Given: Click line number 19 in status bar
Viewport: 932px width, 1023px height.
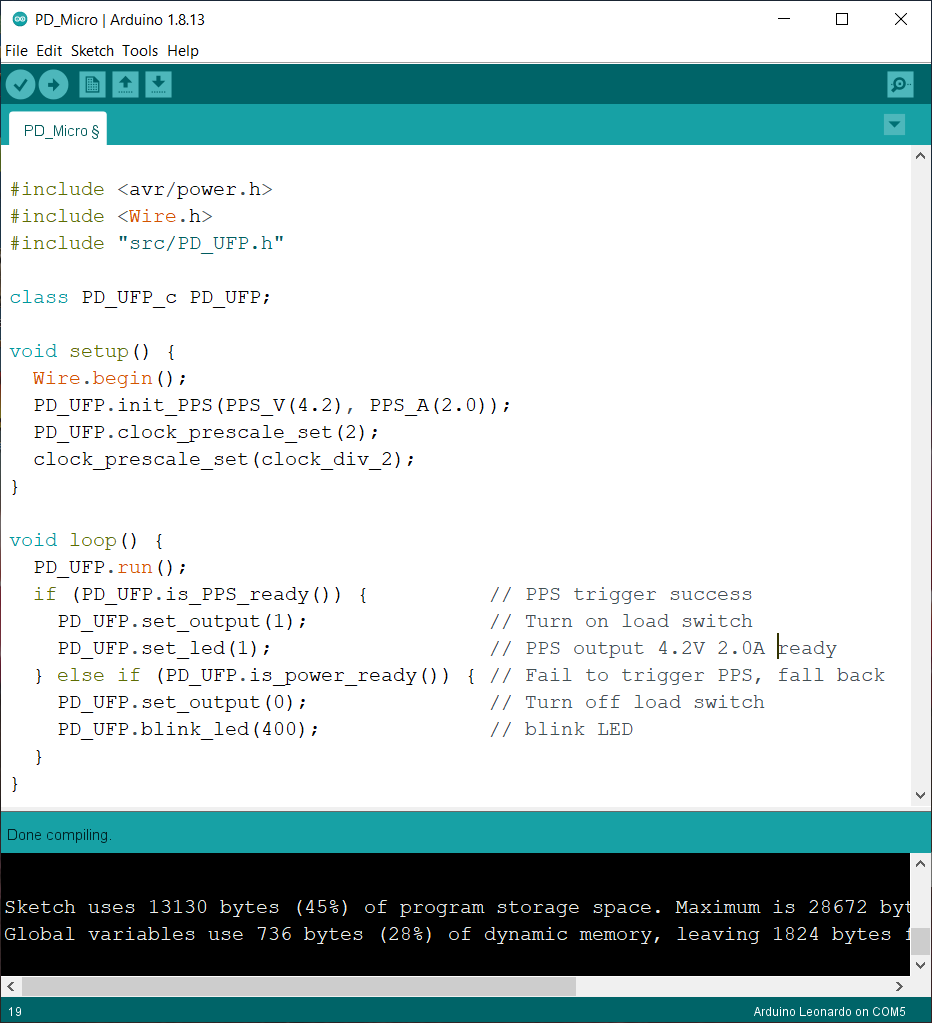Looking at the screenshot, I should pos(14,1011).
